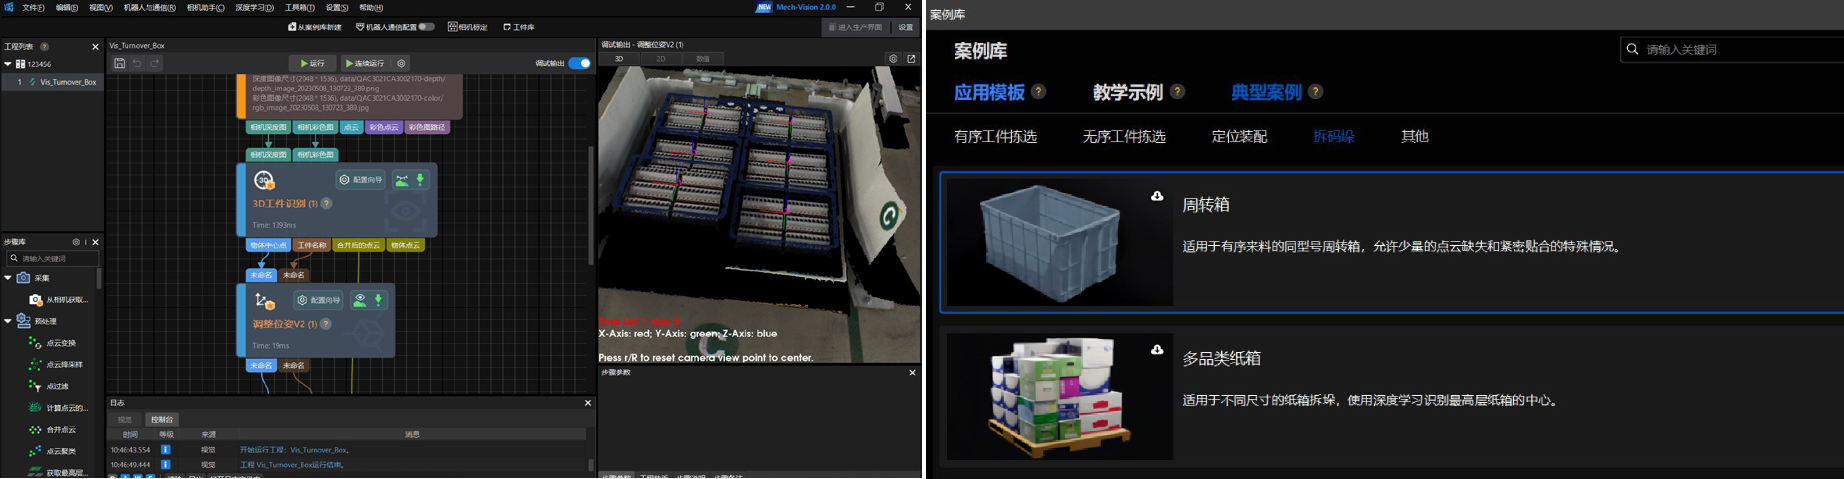The height and width of the screenshot is (479, 1844).
Task: Collapse the 预处理 category
Action: tap(8, 321)
